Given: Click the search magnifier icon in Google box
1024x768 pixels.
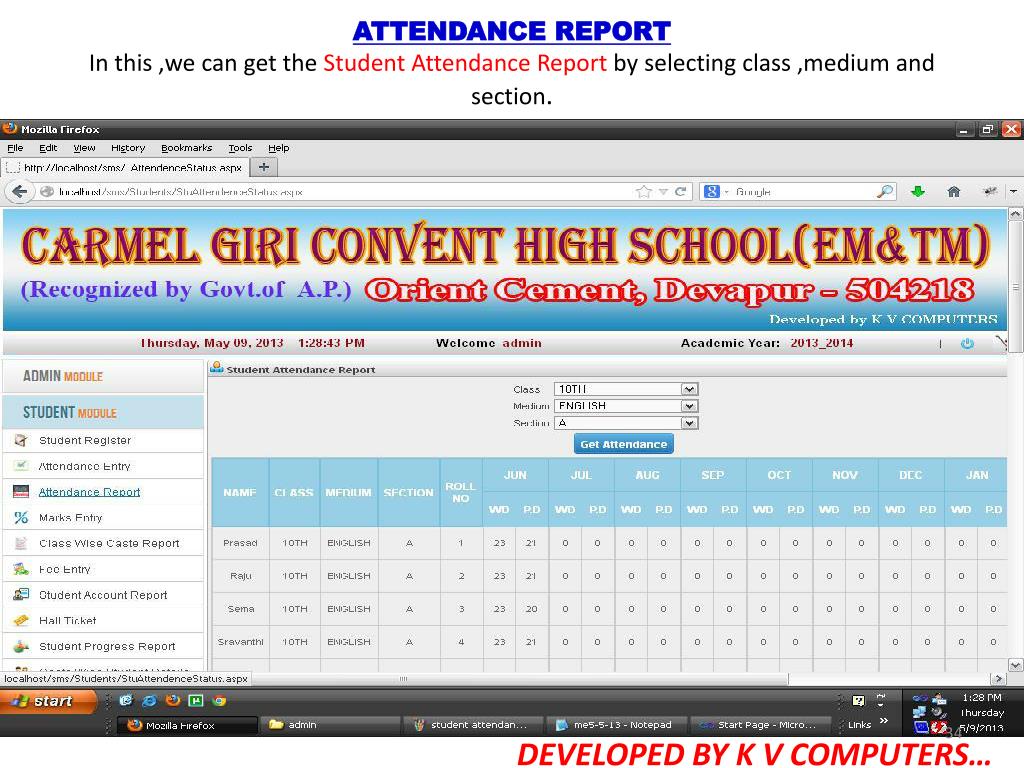Looking at the screenshot, I should [x=884, y=191].
